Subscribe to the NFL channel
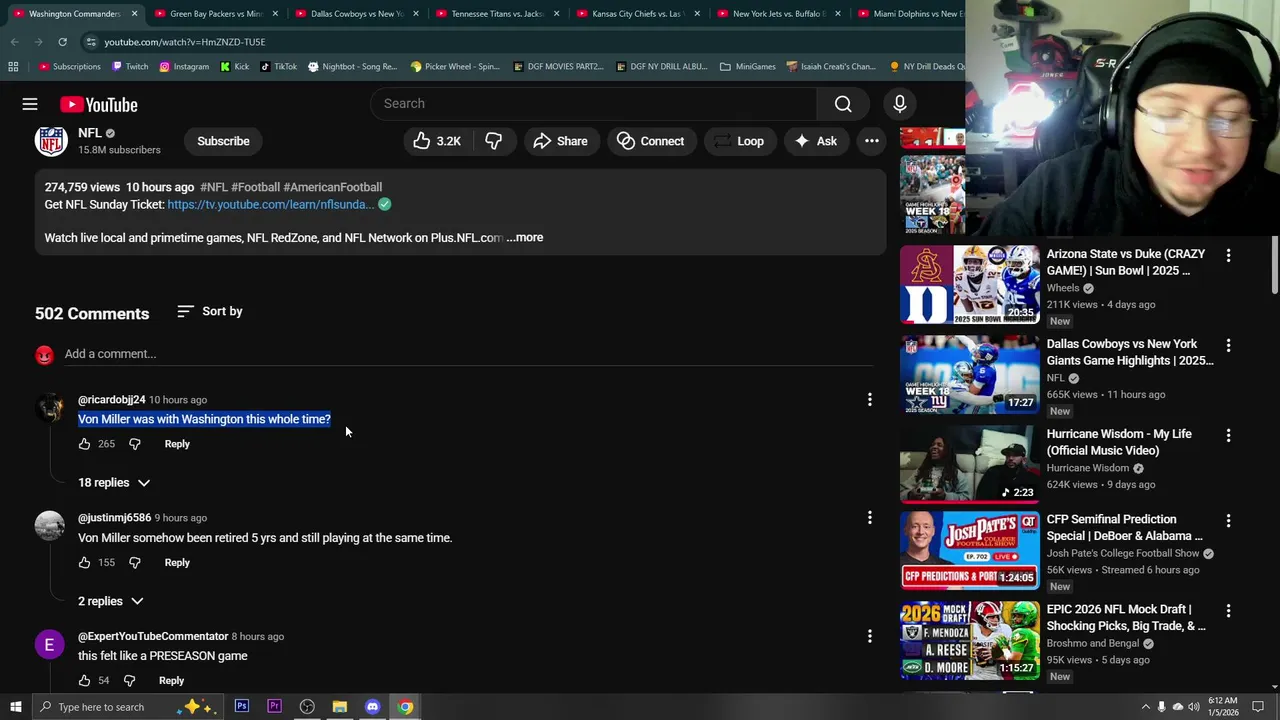 [x=223, y=141]
